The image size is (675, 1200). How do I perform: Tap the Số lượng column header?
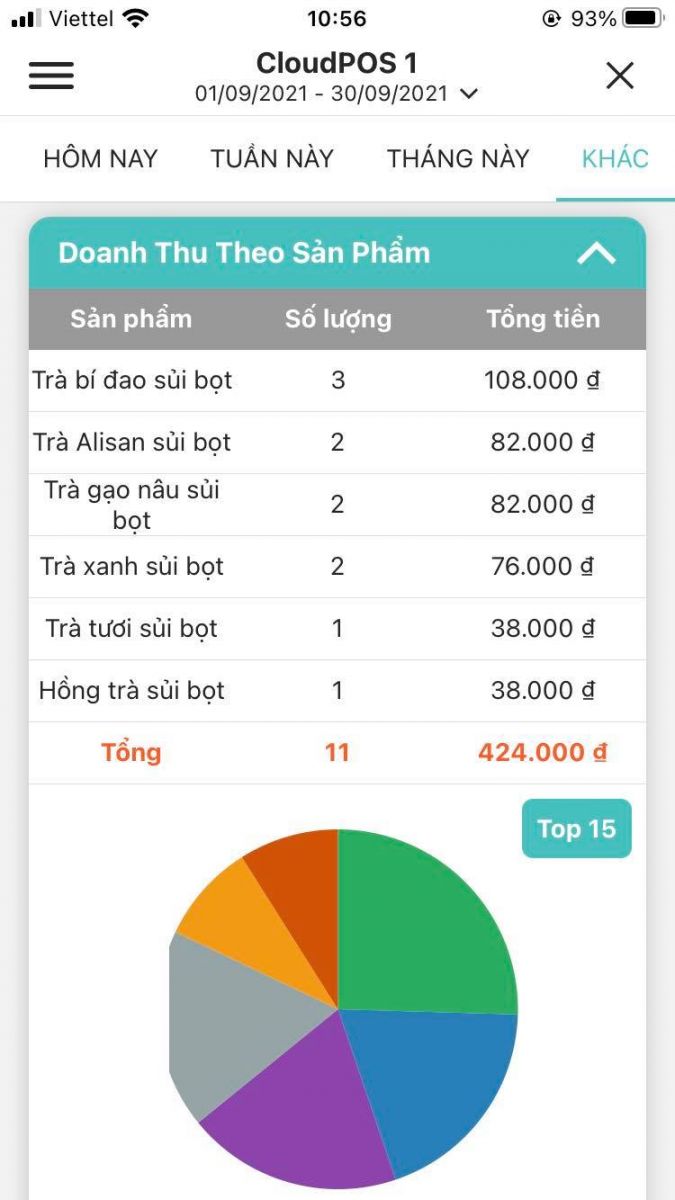click(x=338, y=319)
